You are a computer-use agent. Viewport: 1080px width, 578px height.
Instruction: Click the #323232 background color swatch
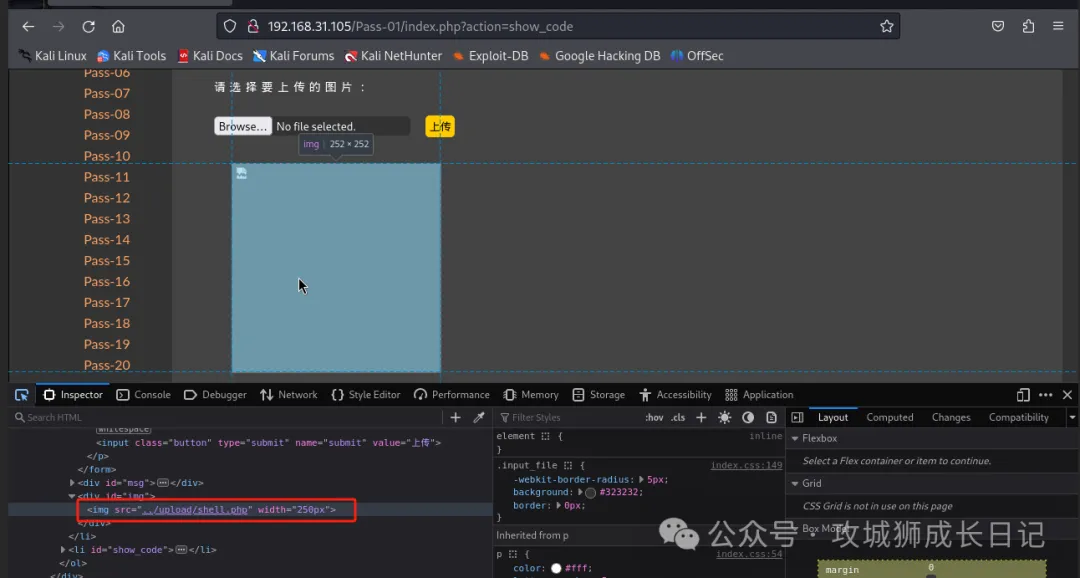tap(590, 492)
